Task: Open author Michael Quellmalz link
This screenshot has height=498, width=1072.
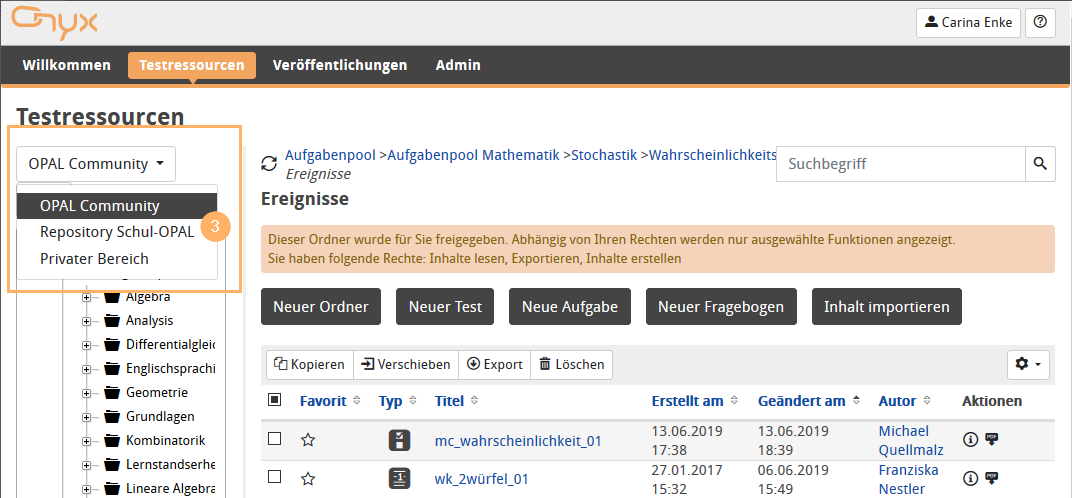Action: coord(911,441)
